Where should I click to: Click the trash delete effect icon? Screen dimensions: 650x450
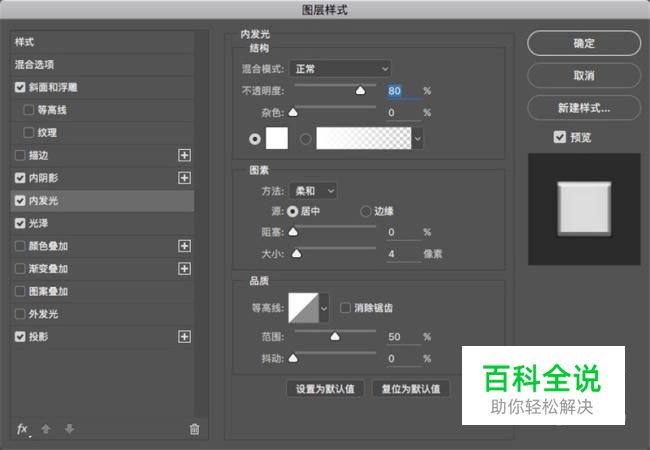point(194,429)
